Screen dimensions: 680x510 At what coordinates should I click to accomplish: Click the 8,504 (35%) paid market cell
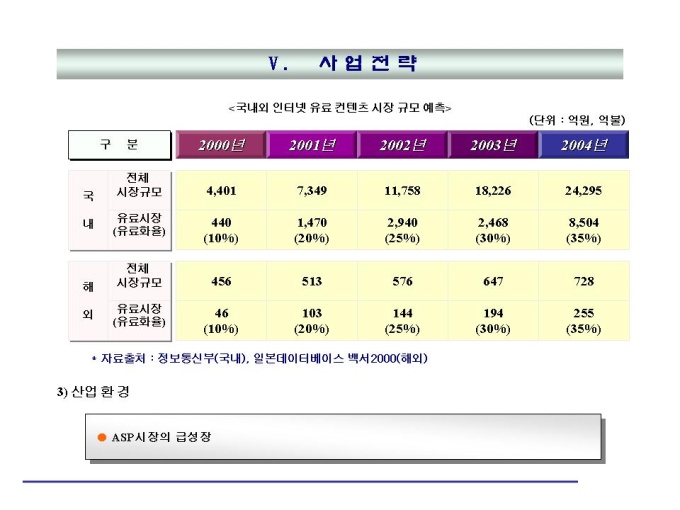tap(584, 230)
